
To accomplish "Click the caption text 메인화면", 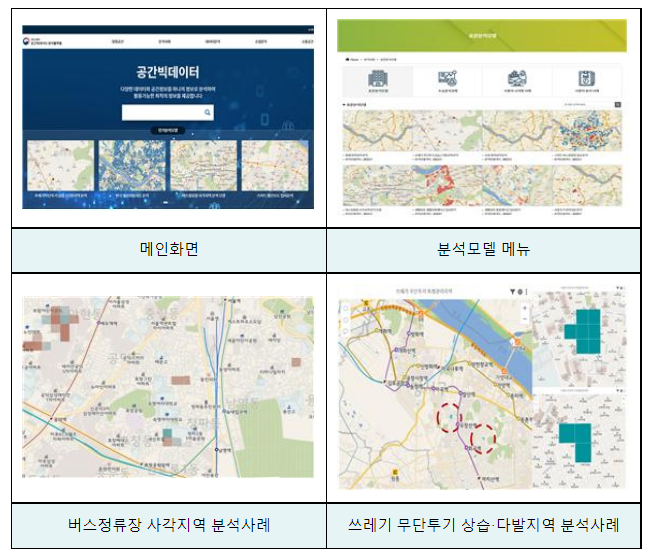I will pos(169,249).
